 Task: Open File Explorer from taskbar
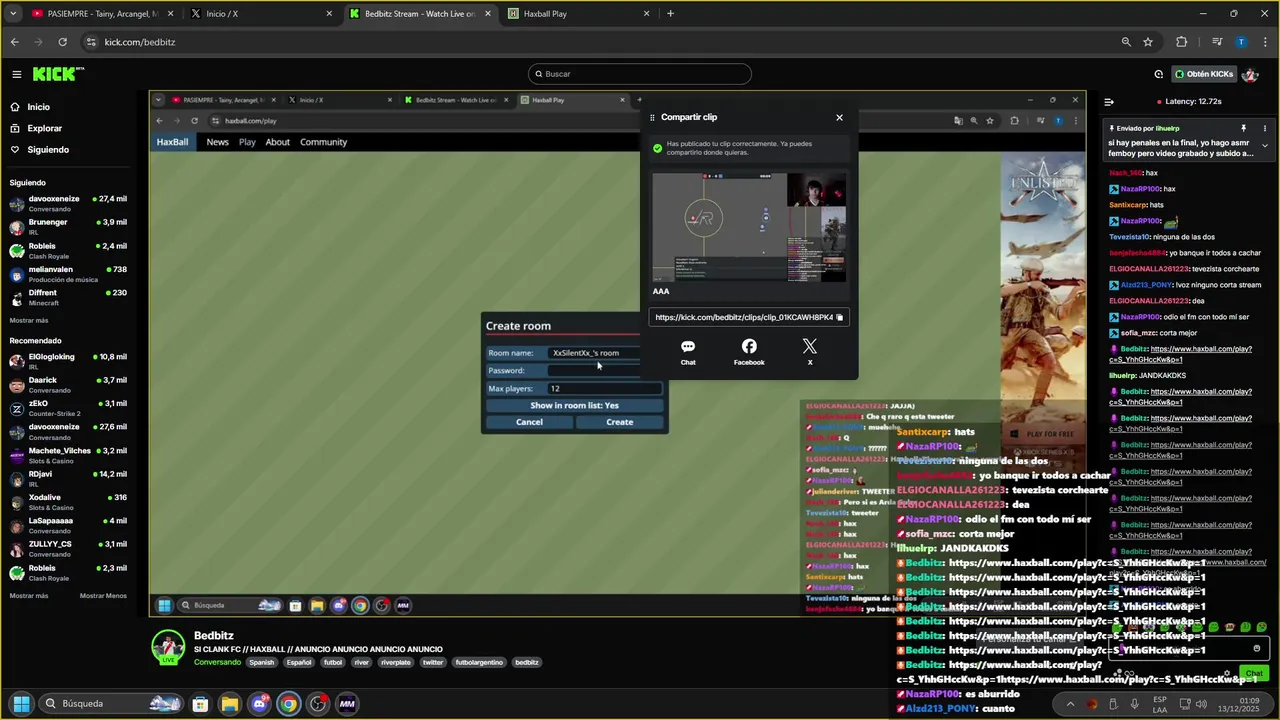[x=229, y=704]
